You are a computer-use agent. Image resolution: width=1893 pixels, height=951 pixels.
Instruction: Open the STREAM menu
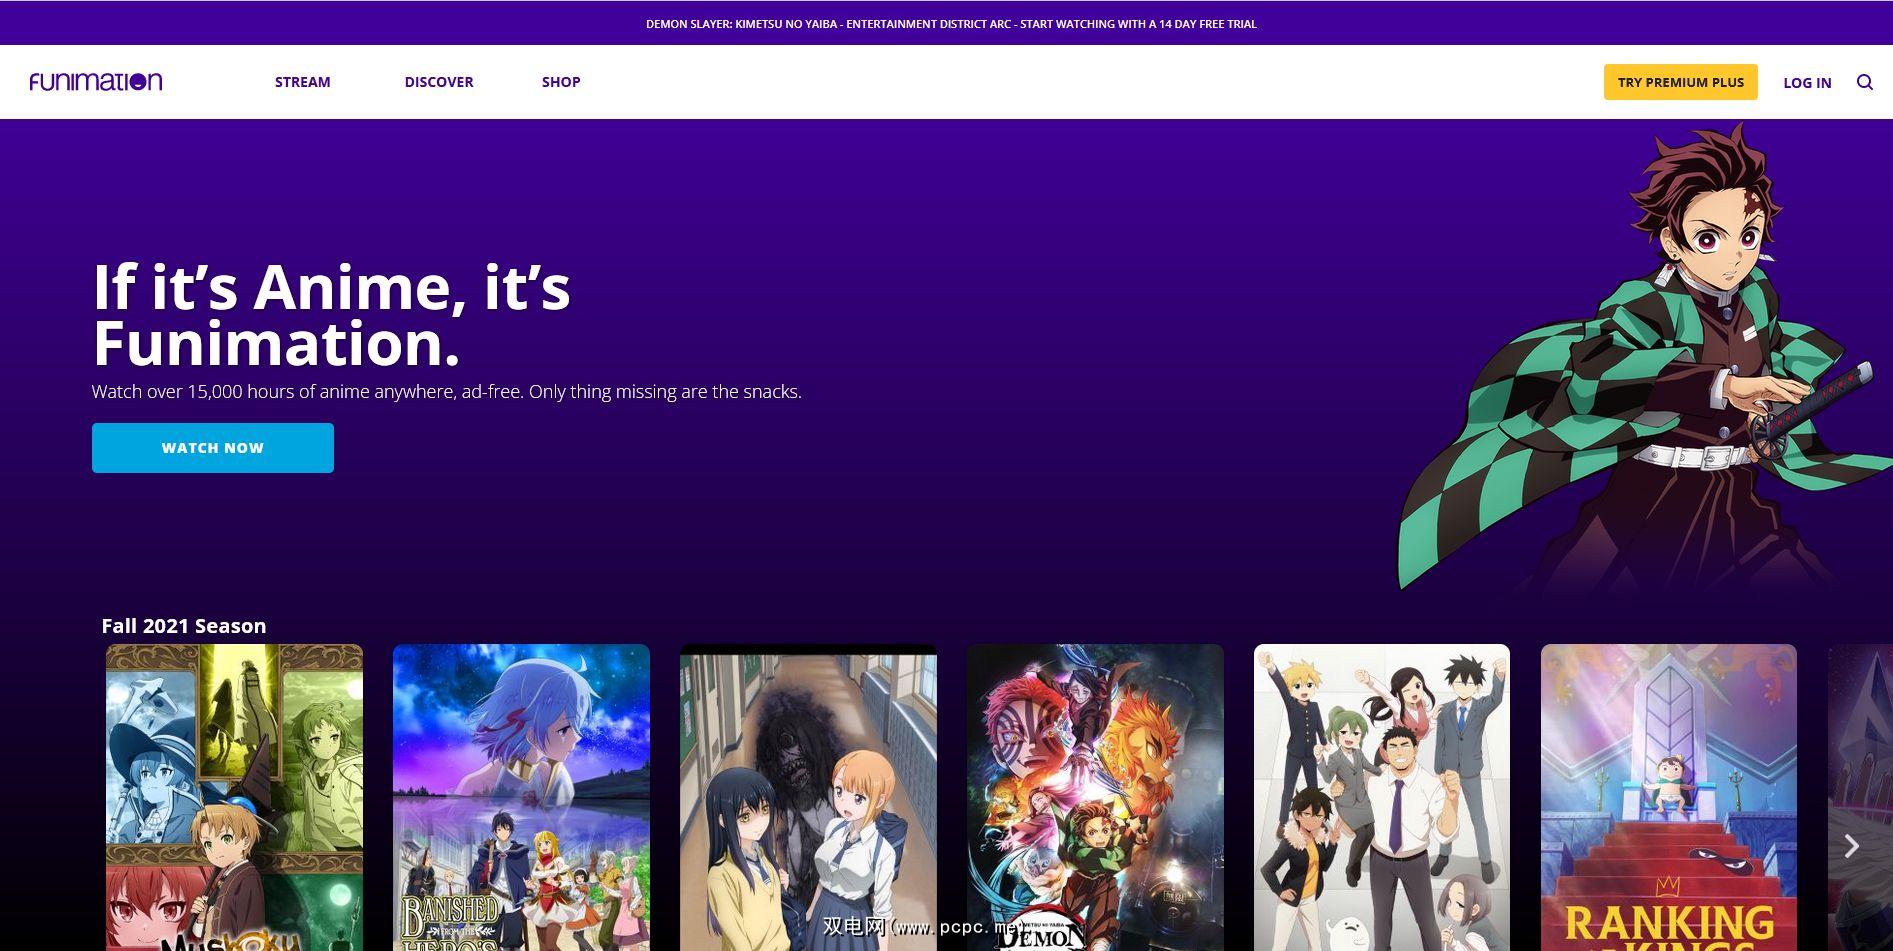pyautogui.click(x=302, y=82)
